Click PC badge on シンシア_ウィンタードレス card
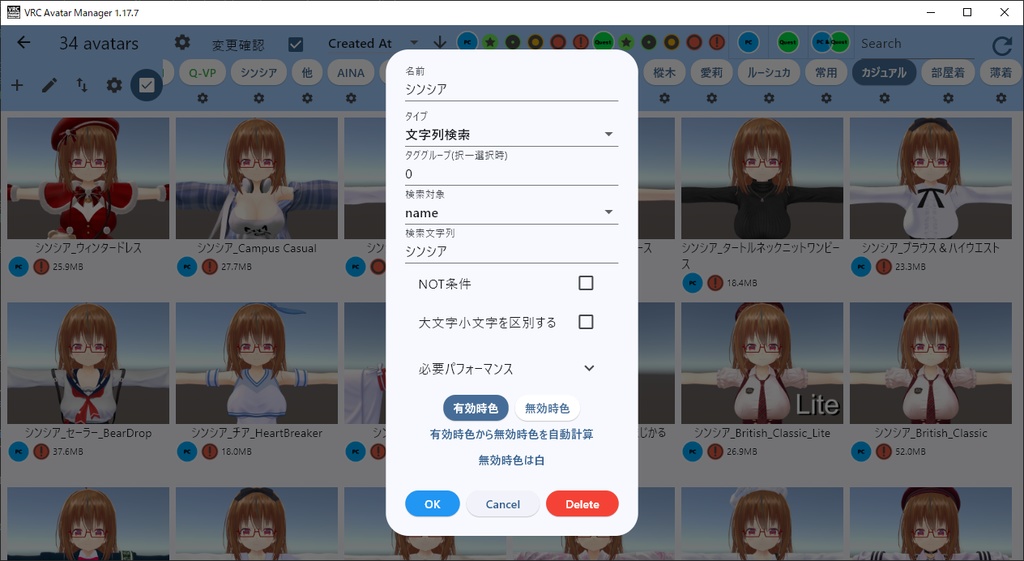 click(x=18, y=266)
